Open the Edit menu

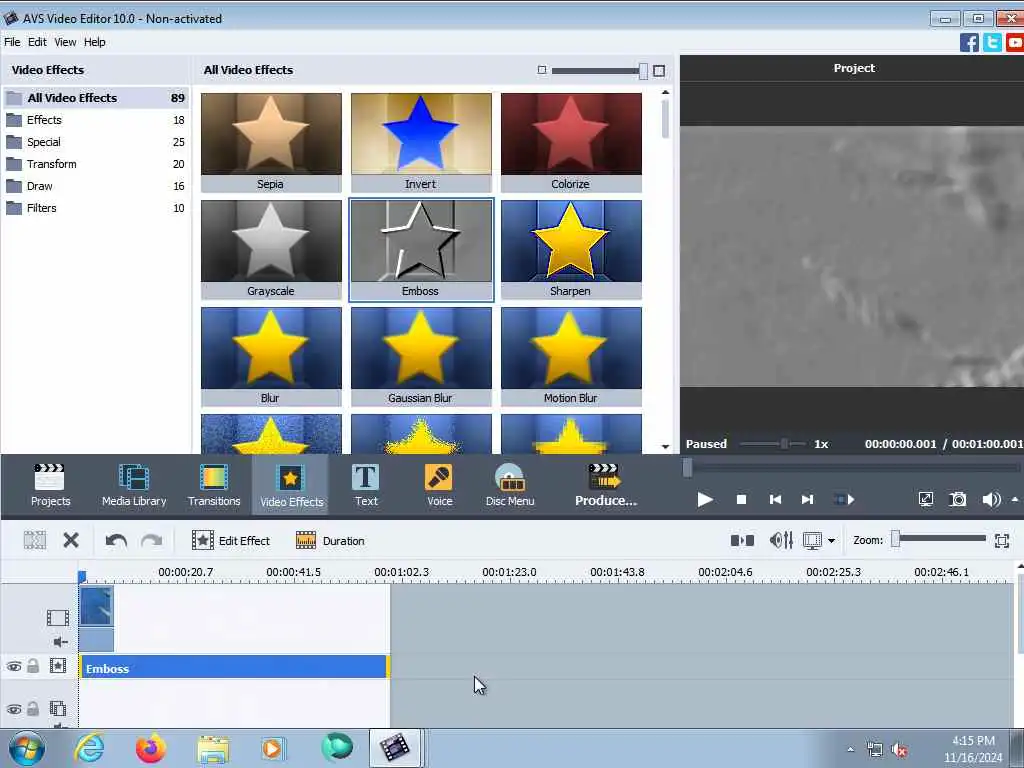37,42
